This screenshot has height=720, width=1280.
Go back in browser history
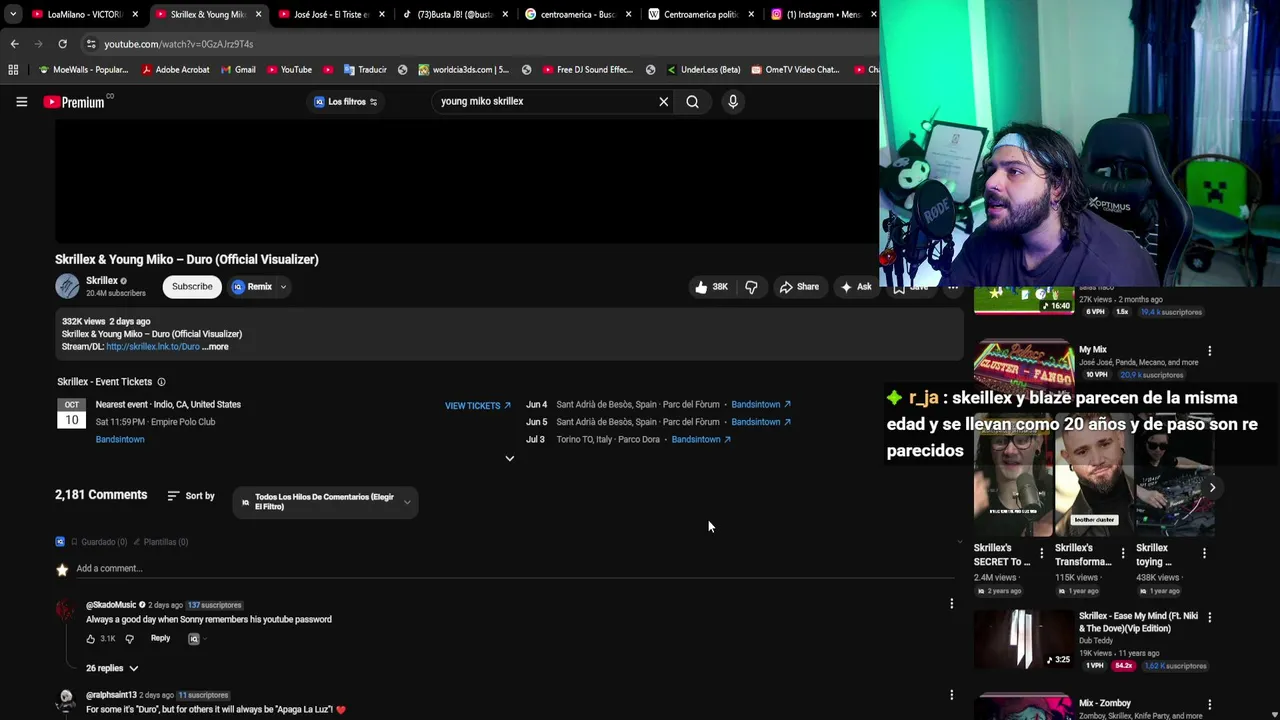(x=14, y=44)
